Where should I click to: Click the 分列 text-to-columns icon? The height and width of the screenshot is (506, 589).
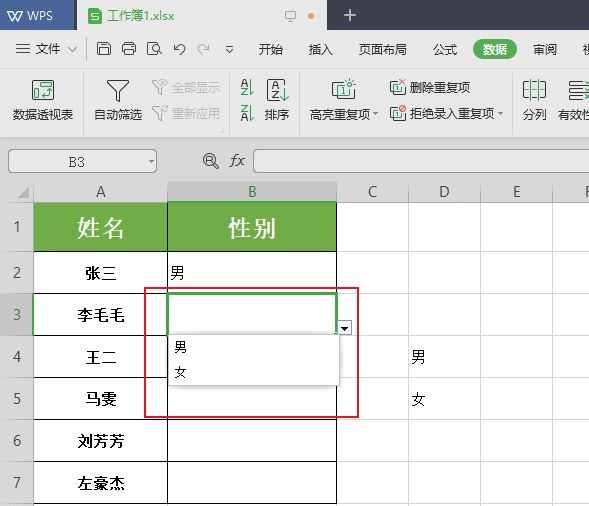tap(534, 90)
